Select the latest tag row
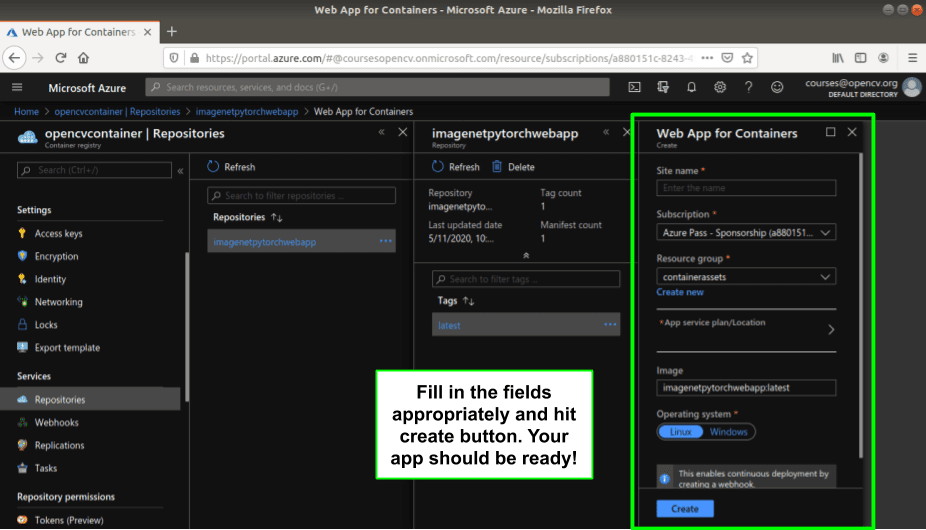 point(526,324)
